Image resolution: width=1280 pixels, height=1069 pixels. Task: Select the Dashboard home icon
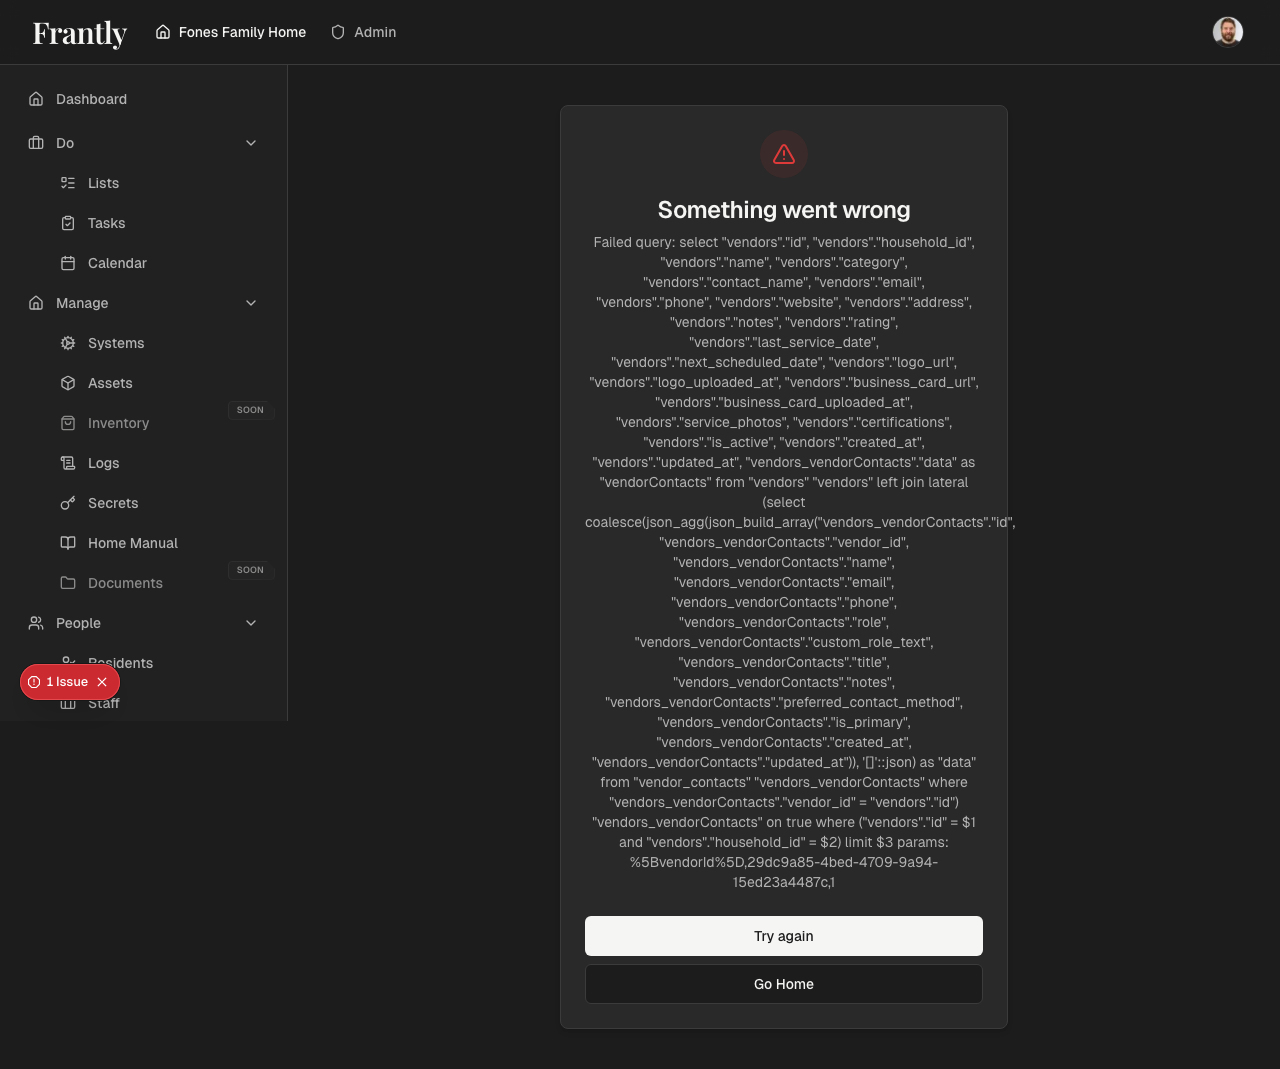[x=36, y=99]
